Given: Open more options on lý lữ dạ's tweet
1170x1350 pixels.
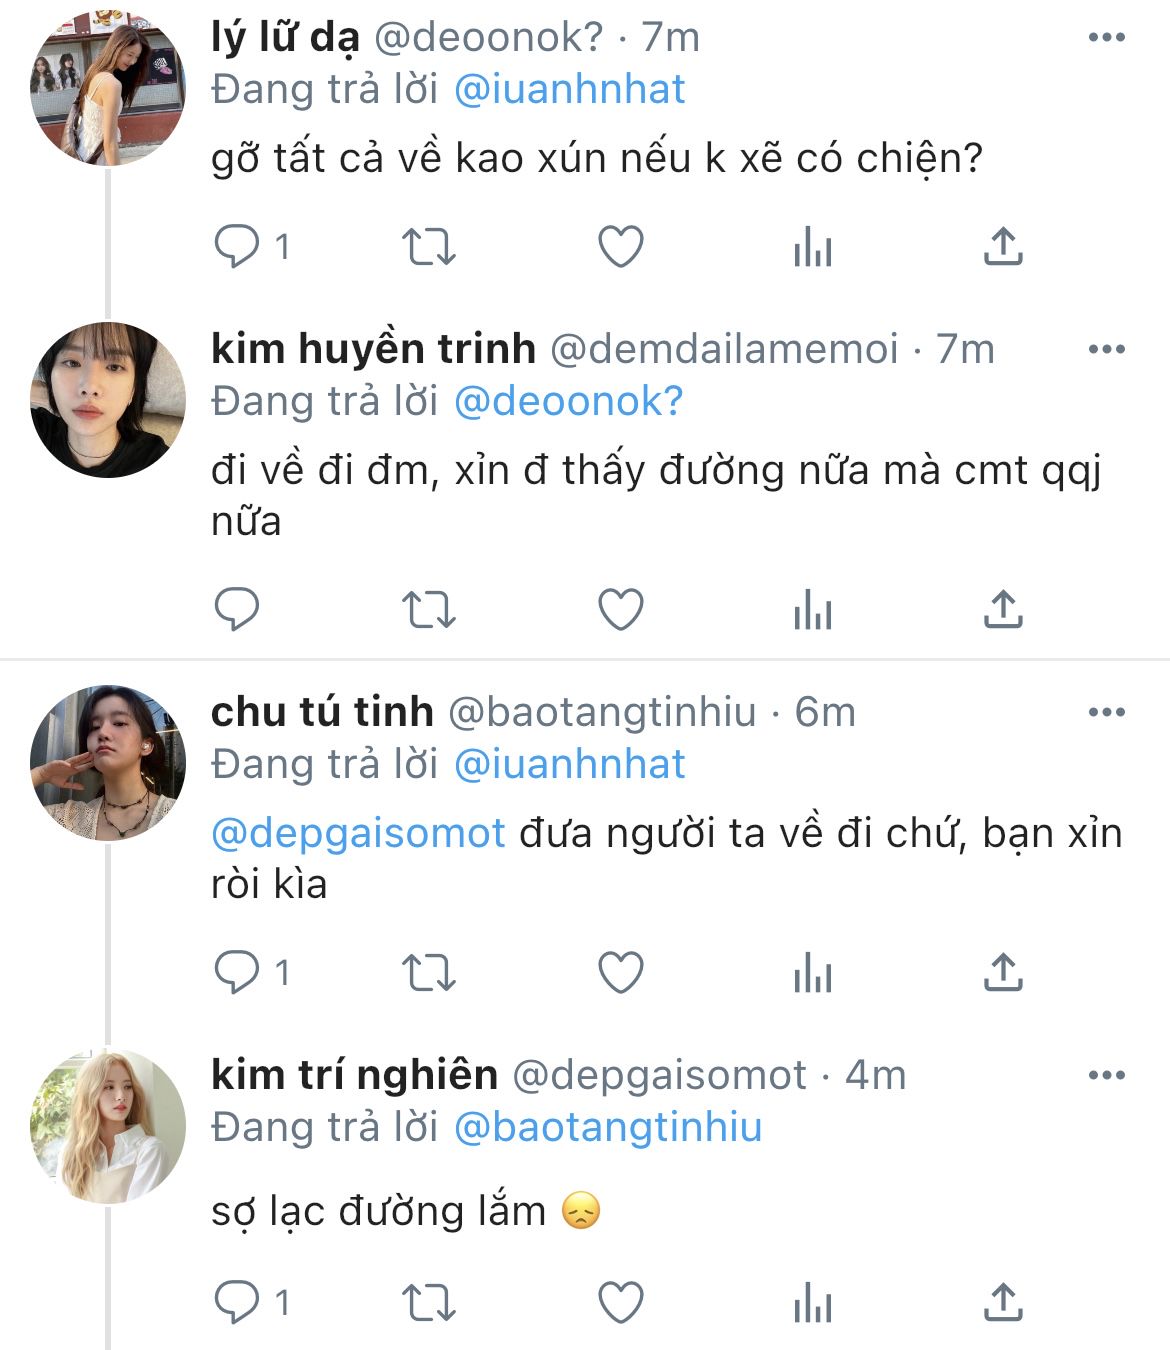Looking at the screenshot, I should tap(1106, 38).
